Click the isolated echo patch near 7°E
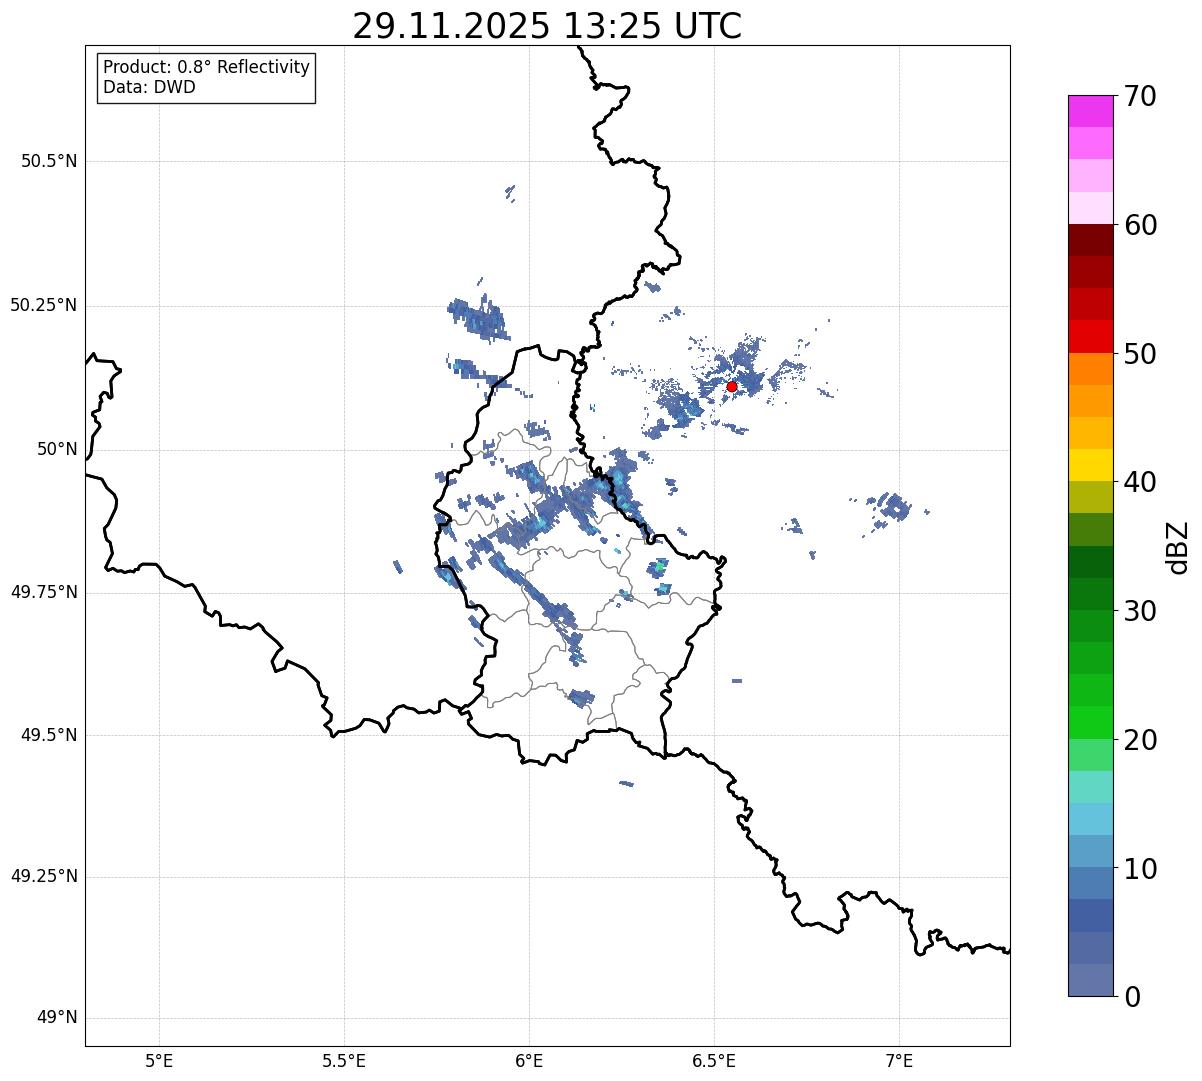 [889, 507]
